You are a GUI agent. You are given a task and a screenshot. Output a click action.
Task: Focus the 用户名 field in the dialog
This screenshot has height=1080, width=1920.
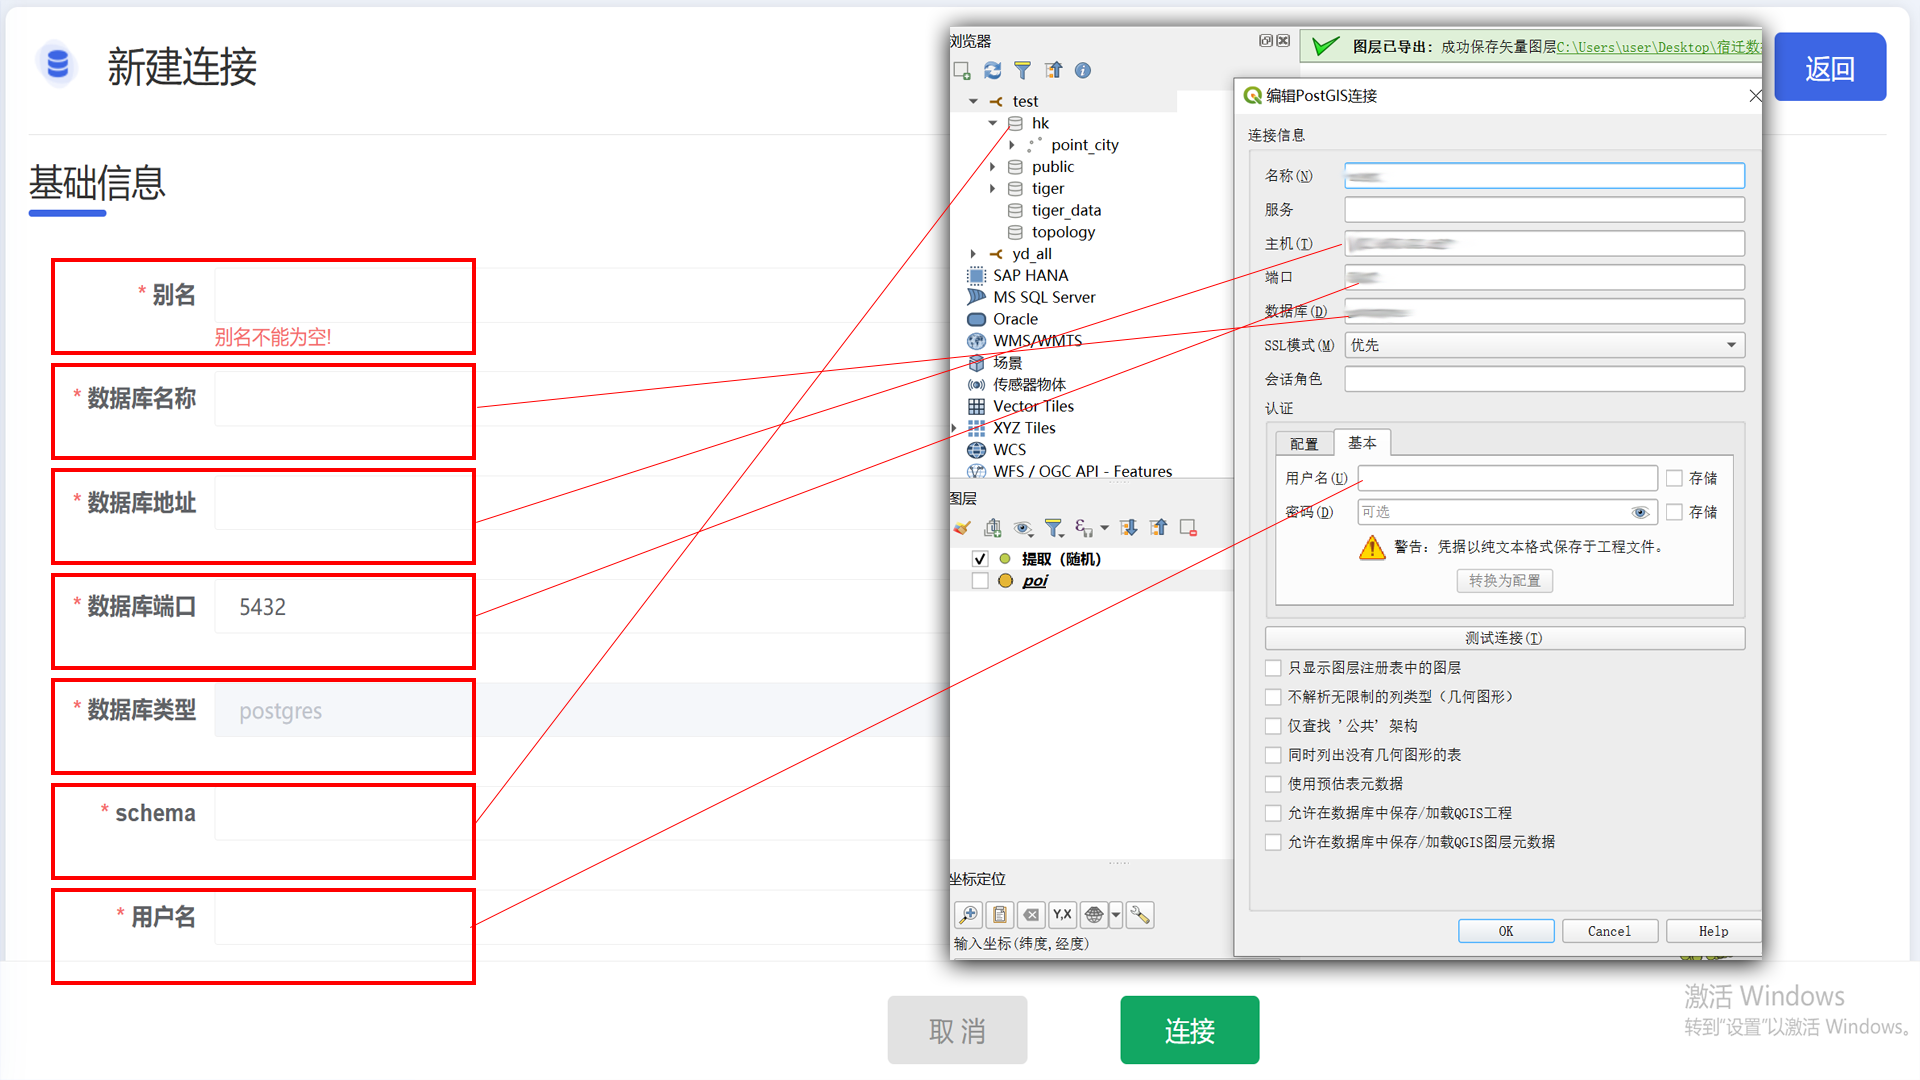[x=1508, y=478]
